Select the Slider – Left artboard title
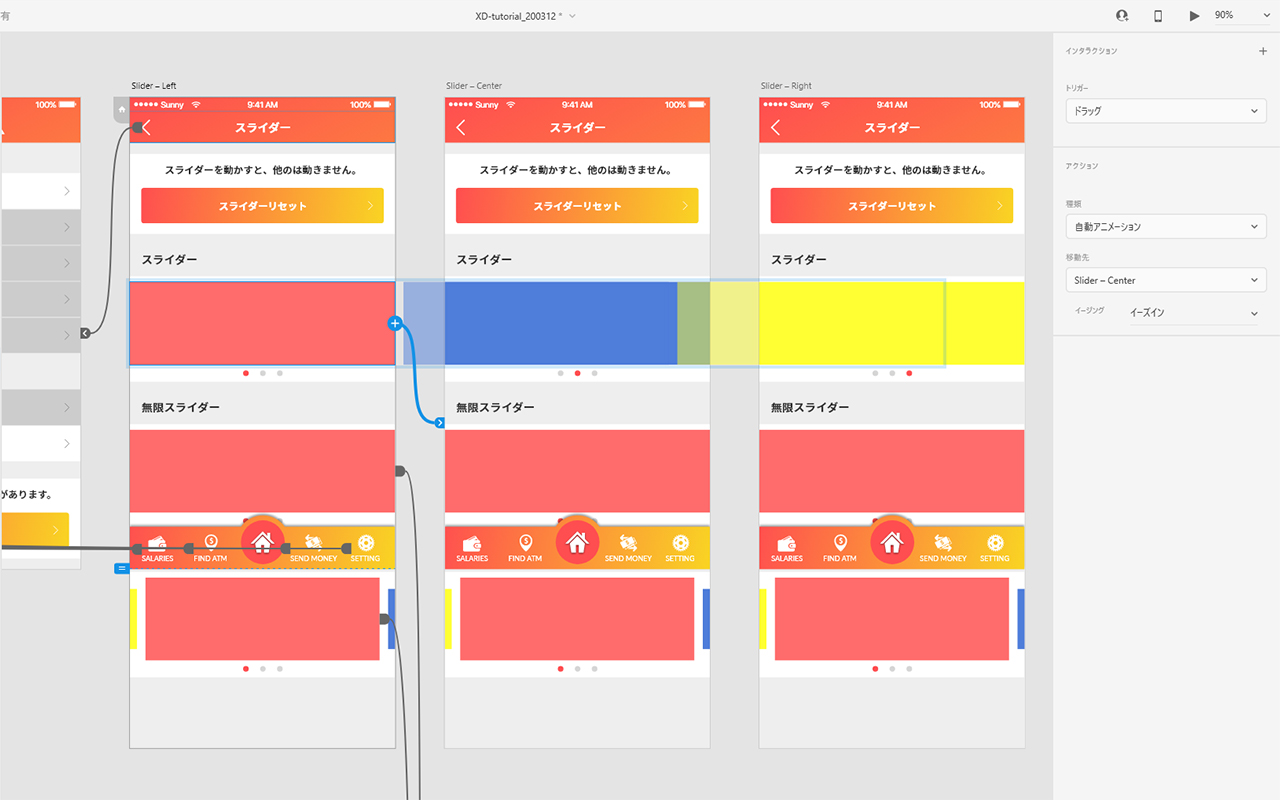The image size is (1280, 800). coord(154,86)
